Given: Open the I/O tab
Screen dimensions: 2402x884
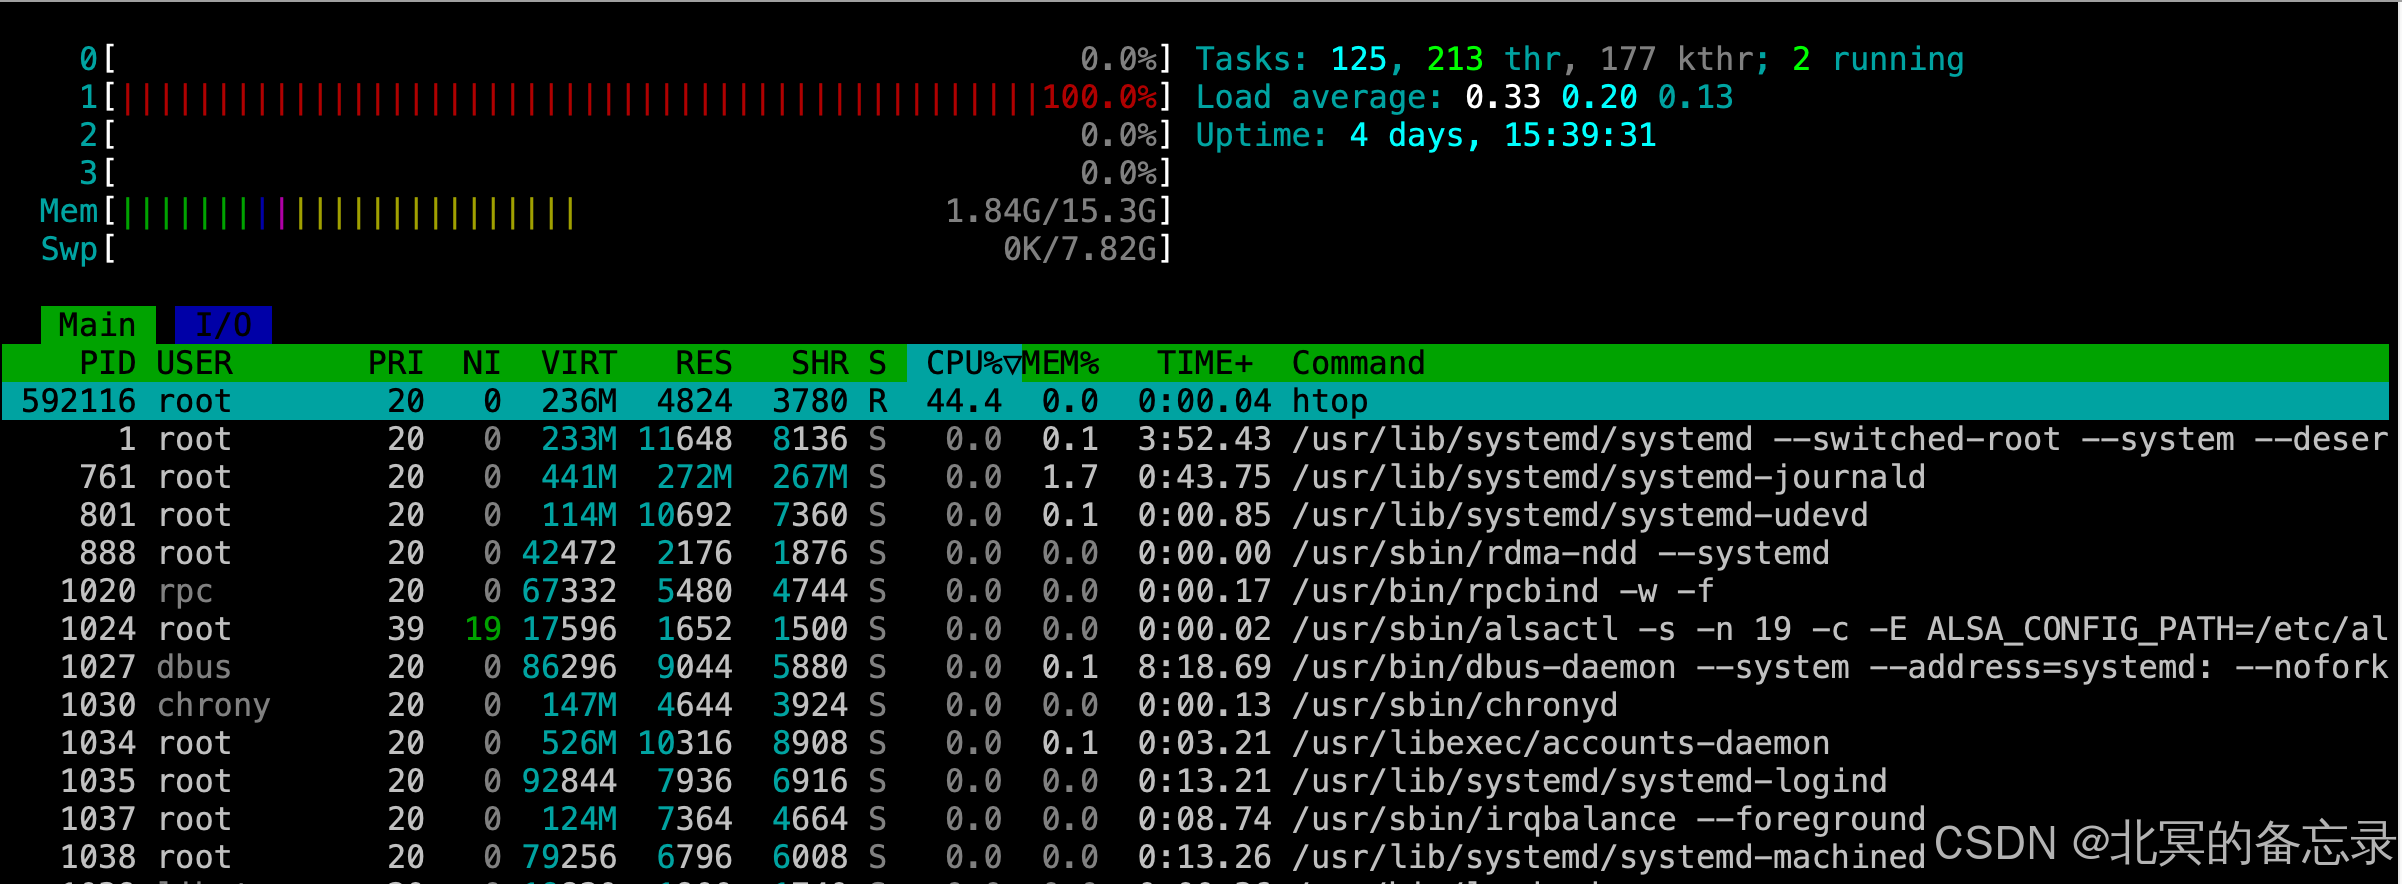Looking at the screenshot, I should (223, 325).
